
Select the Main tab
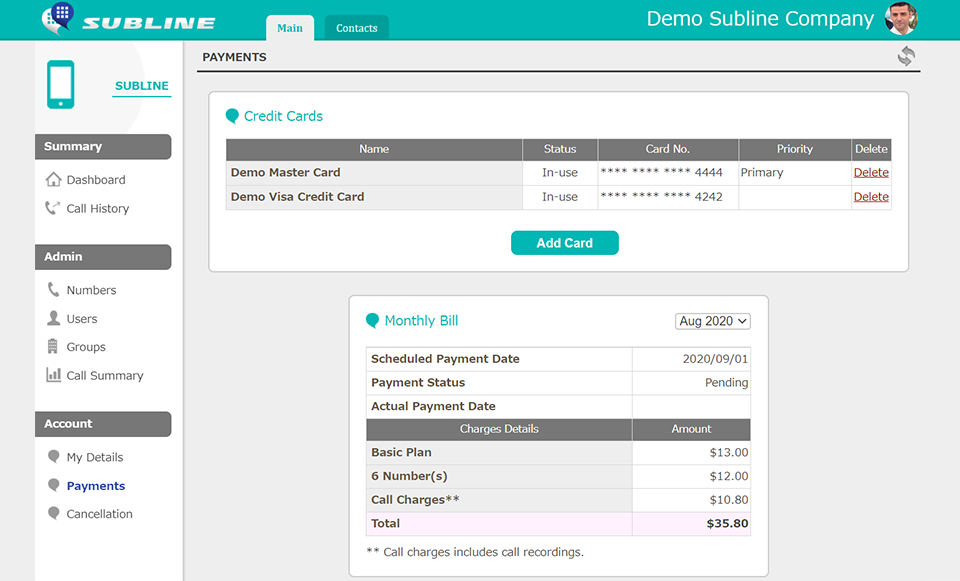pyautogui.click(x=290, y=28)
